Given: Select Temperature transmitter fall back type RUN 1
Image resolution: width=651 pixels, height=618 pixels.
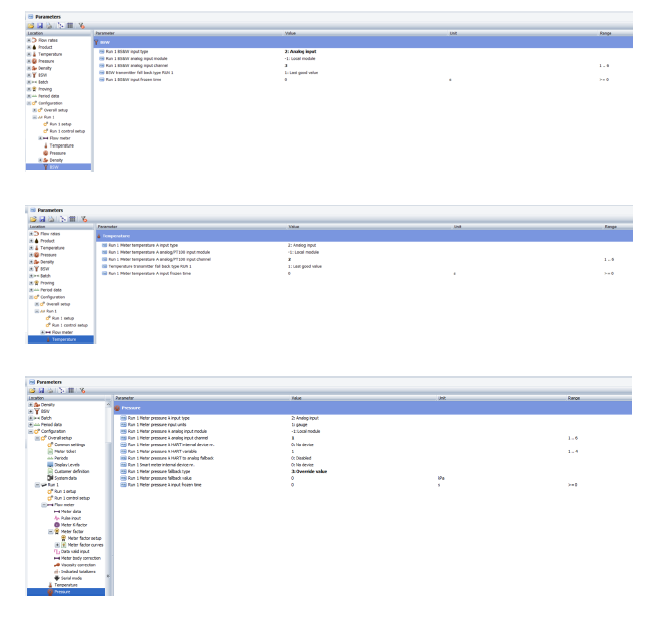Looking at the screenshot, I should tap(150, 266).
